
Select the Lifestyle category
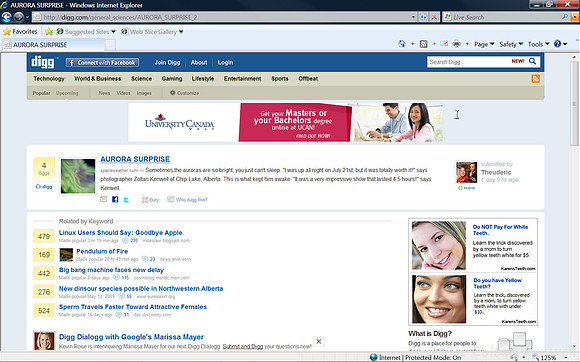point(203,79)
